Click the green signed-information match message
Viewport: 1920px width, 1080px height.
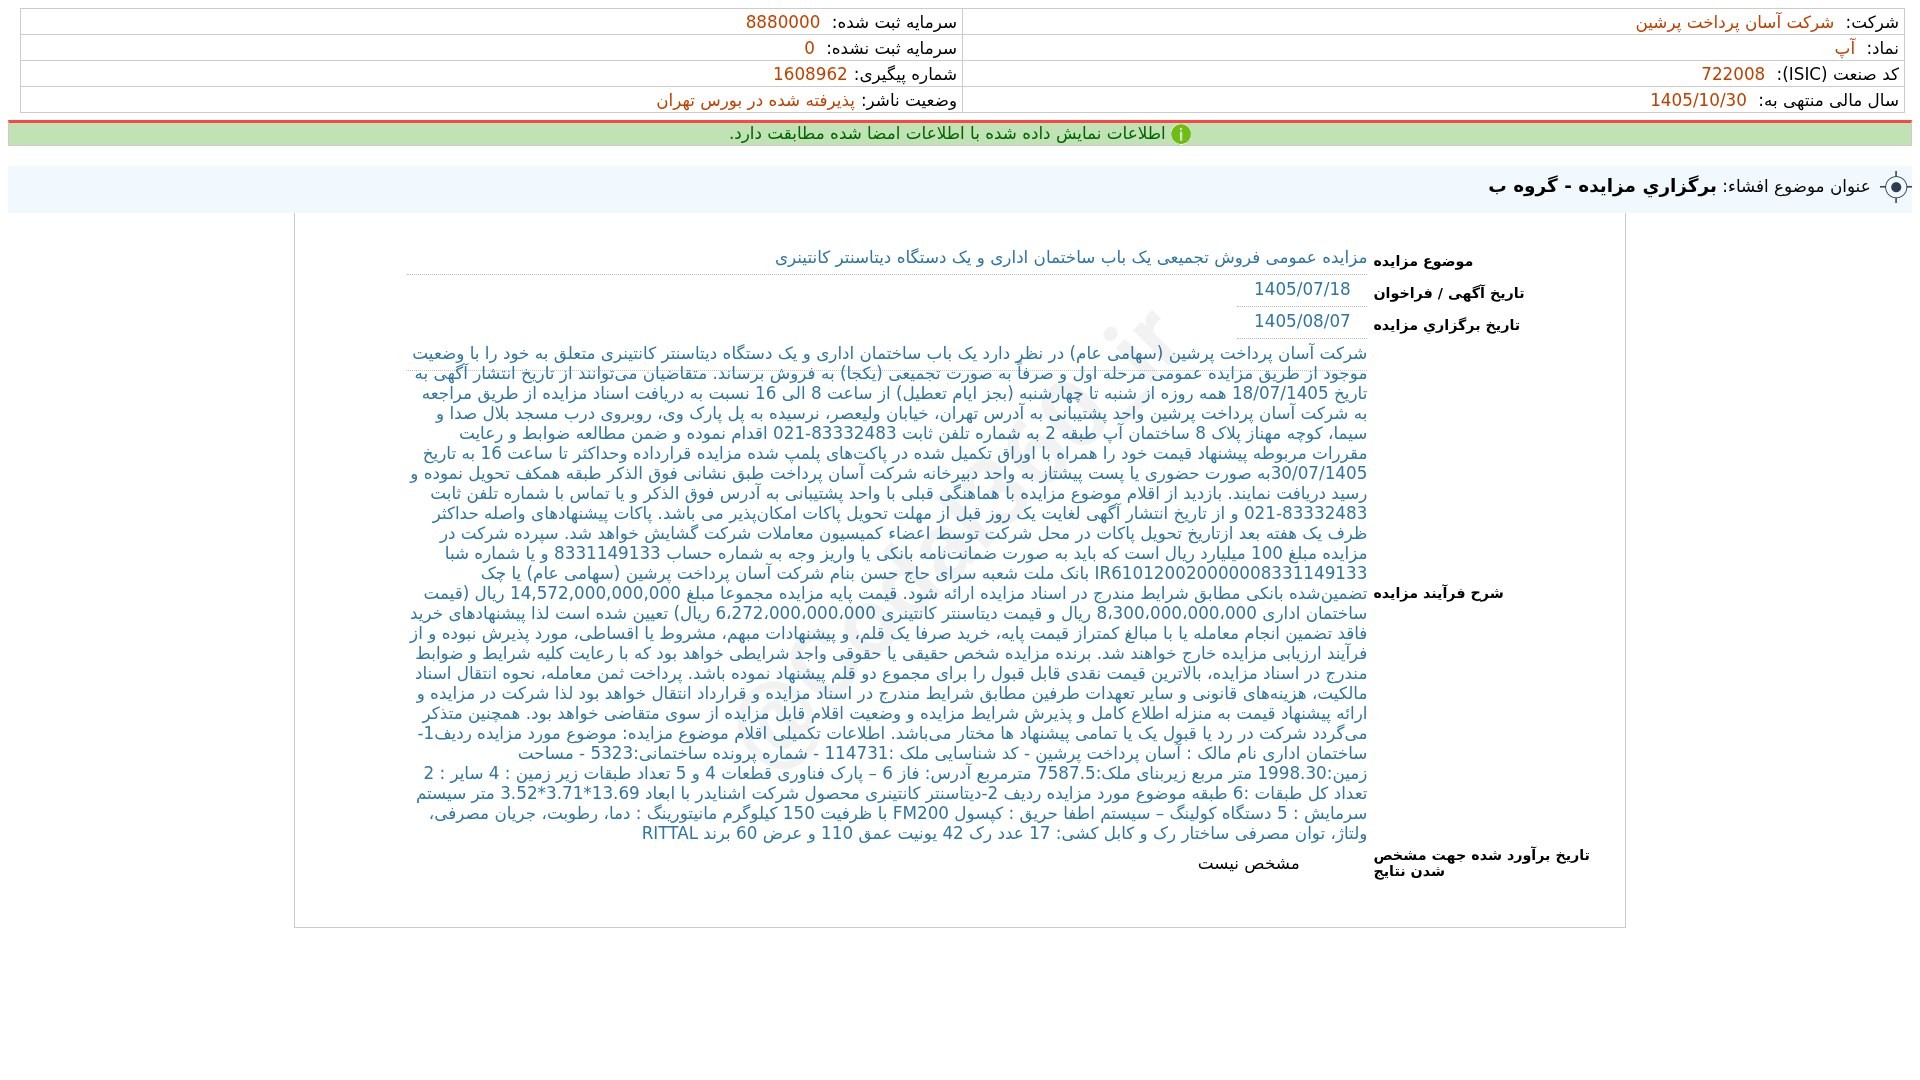click(x=947, y=134)
